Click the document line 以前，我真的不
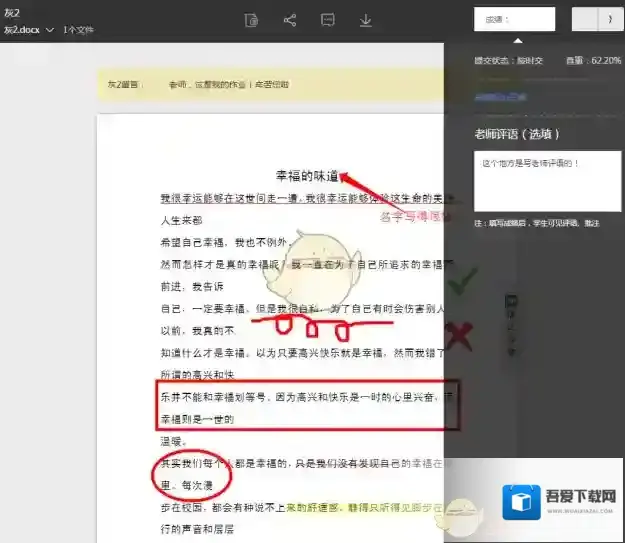The width and height of the screenshot is (625, 543). pos(197,331)
